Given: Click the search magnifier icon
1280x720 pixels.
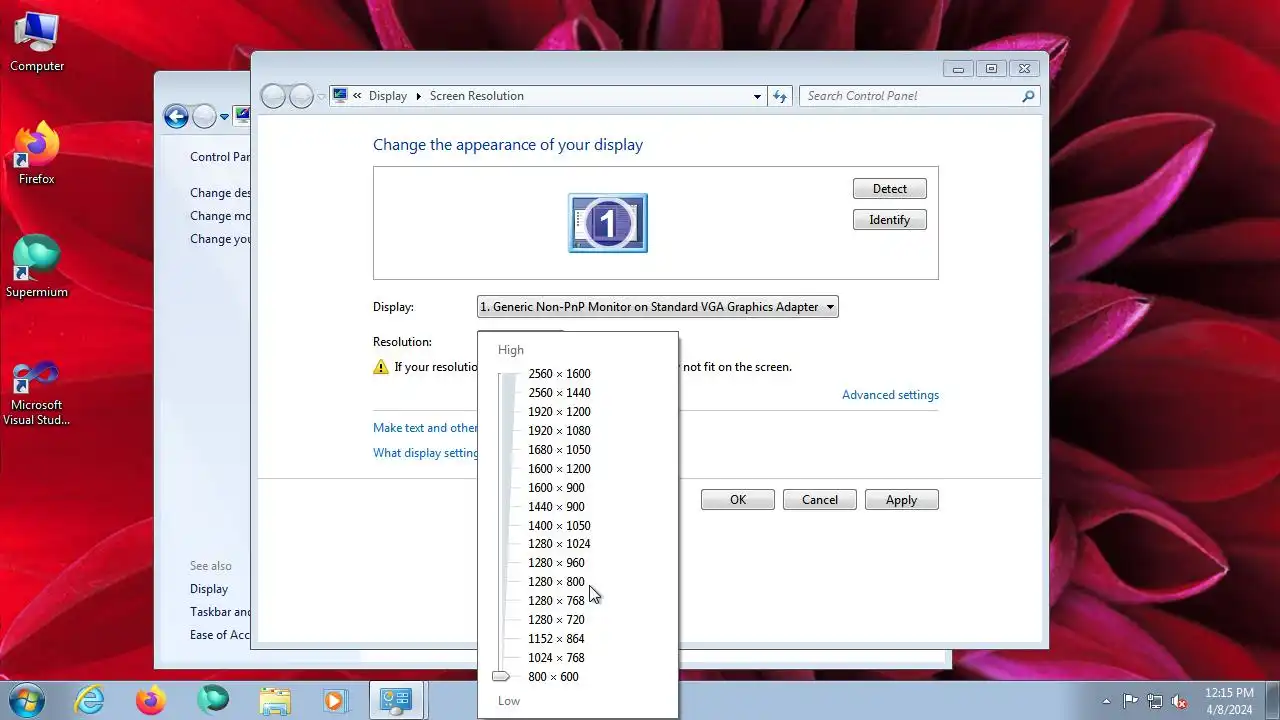Looking at the screenshot, I should (x=1028, y=96).
